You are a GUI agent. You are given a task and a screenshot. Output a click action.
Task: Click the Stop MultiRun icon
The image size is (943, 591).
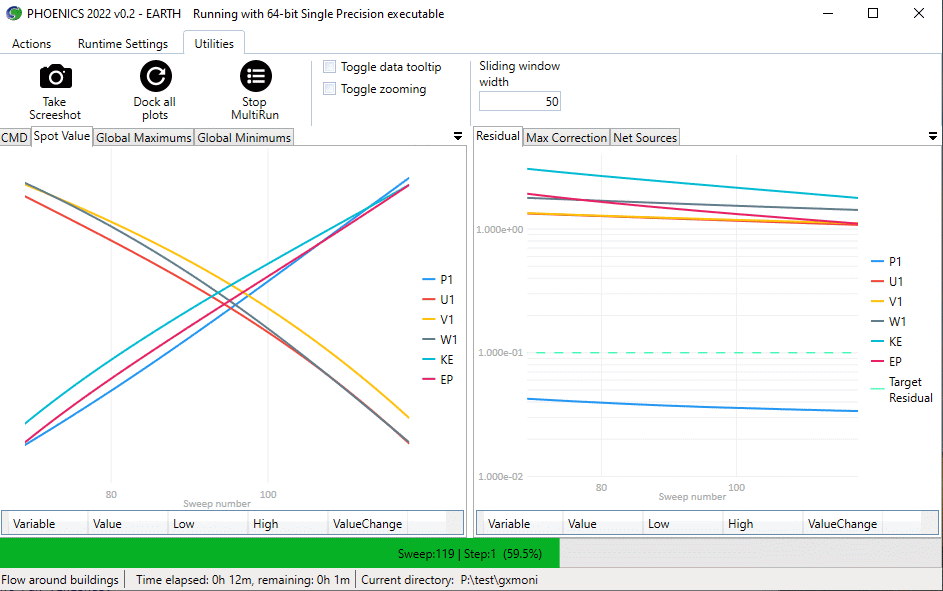pos(255,77)
